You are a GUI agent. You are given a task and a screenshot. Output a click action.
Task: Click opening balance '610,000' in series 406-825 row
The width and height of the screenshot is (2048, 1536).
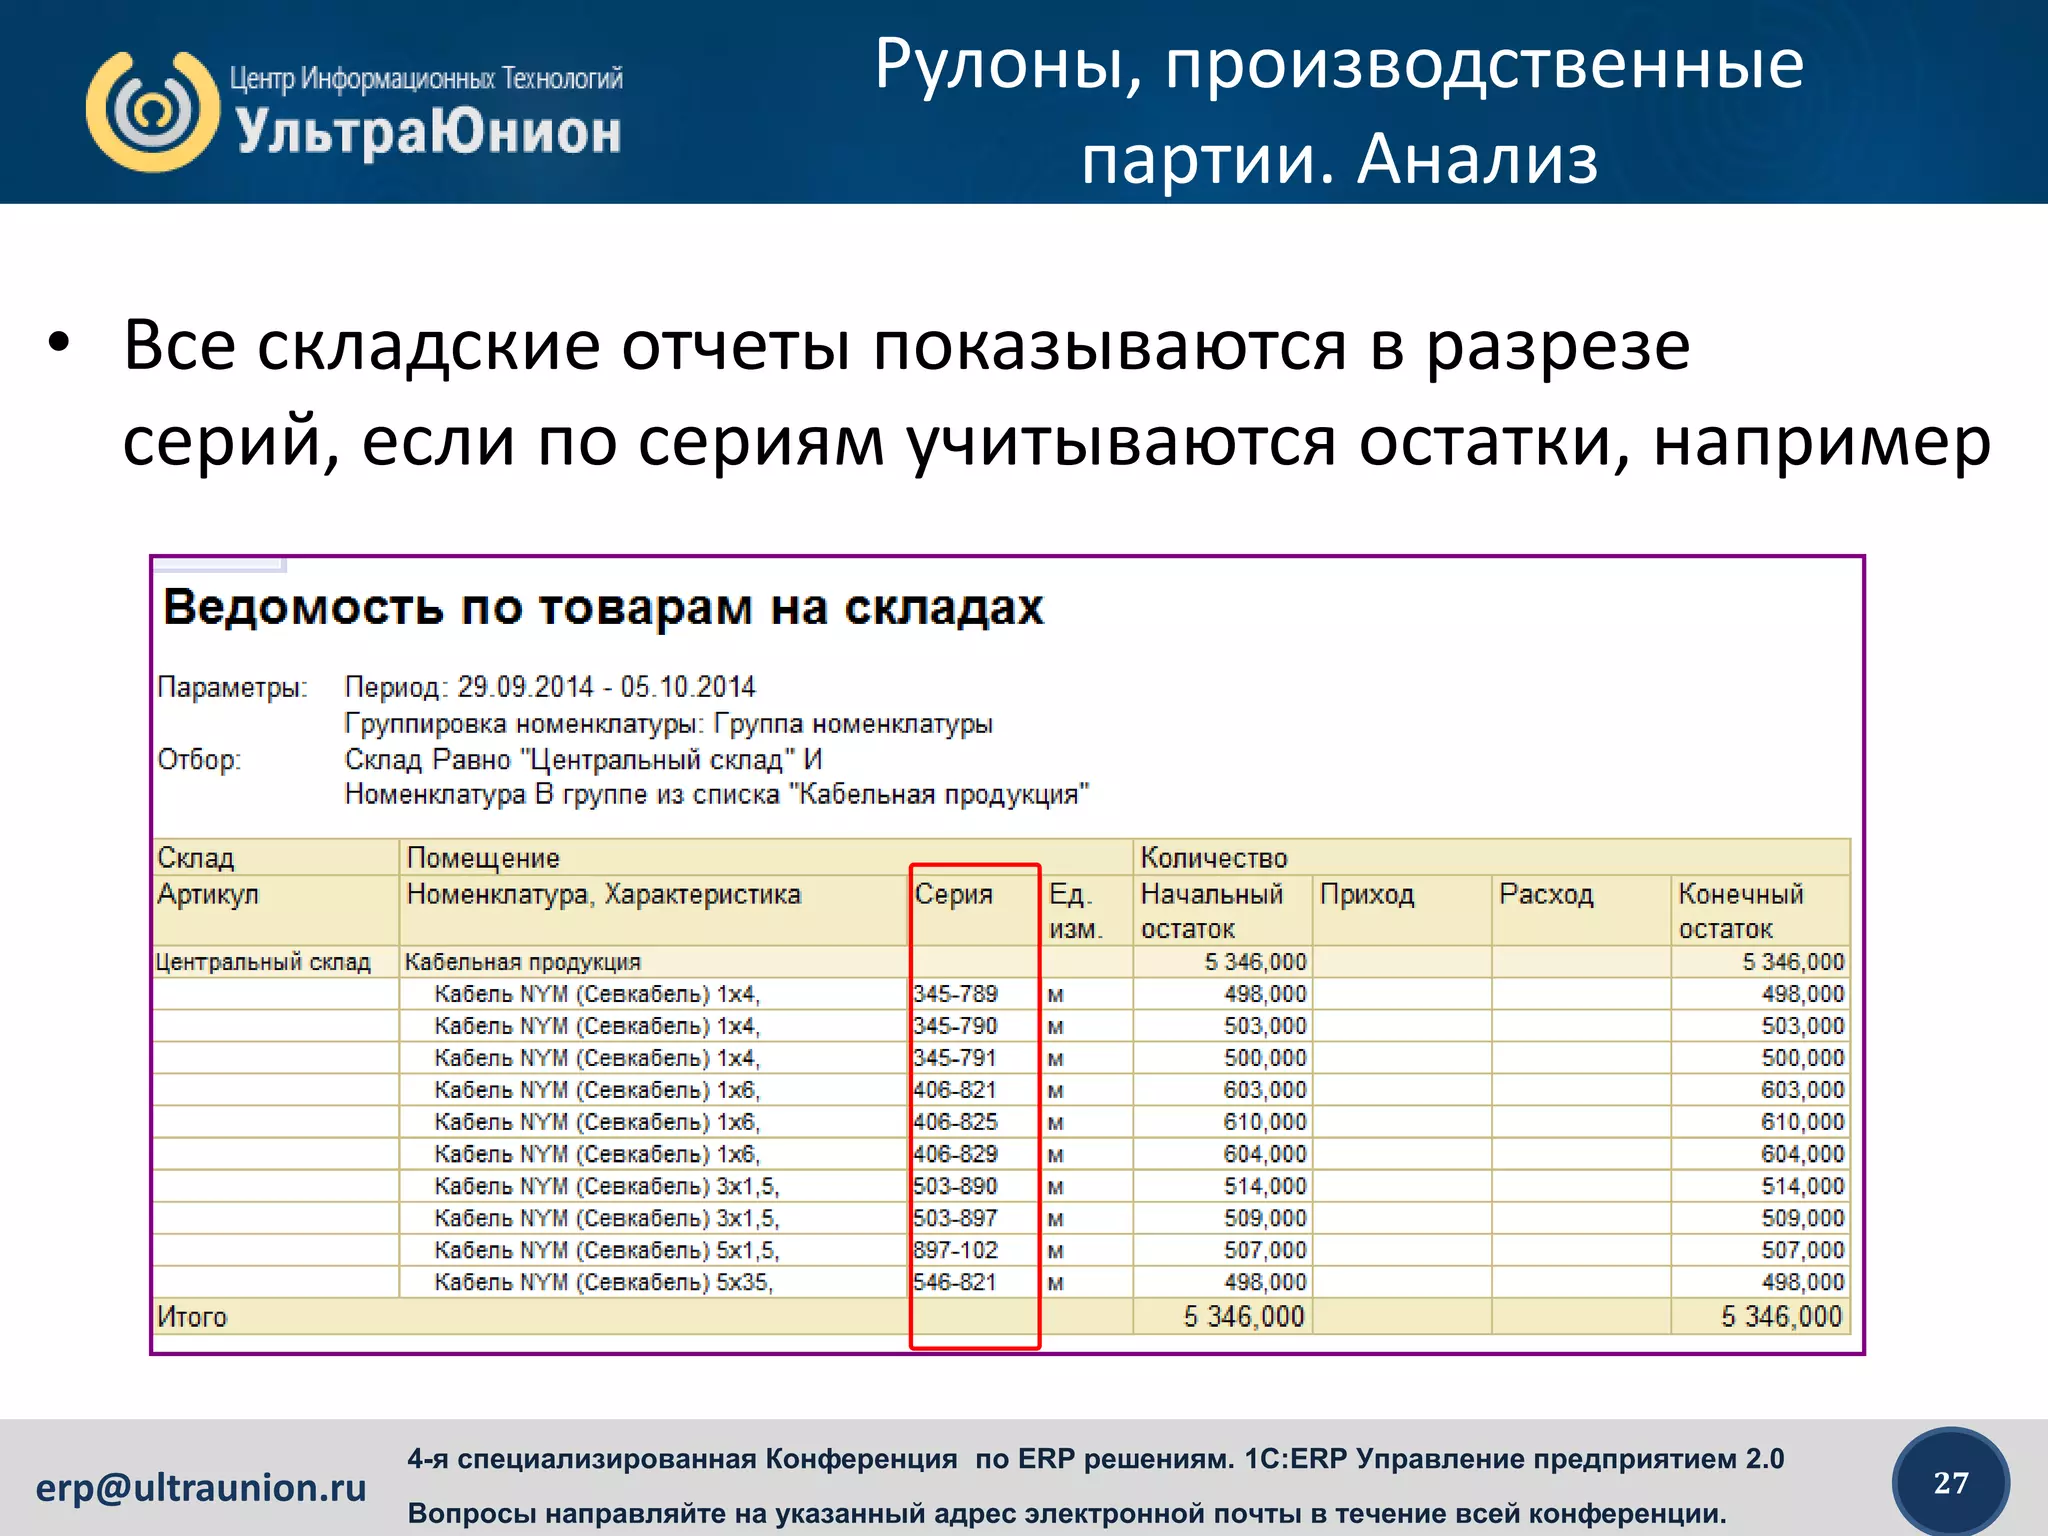click(1265, 1122)
